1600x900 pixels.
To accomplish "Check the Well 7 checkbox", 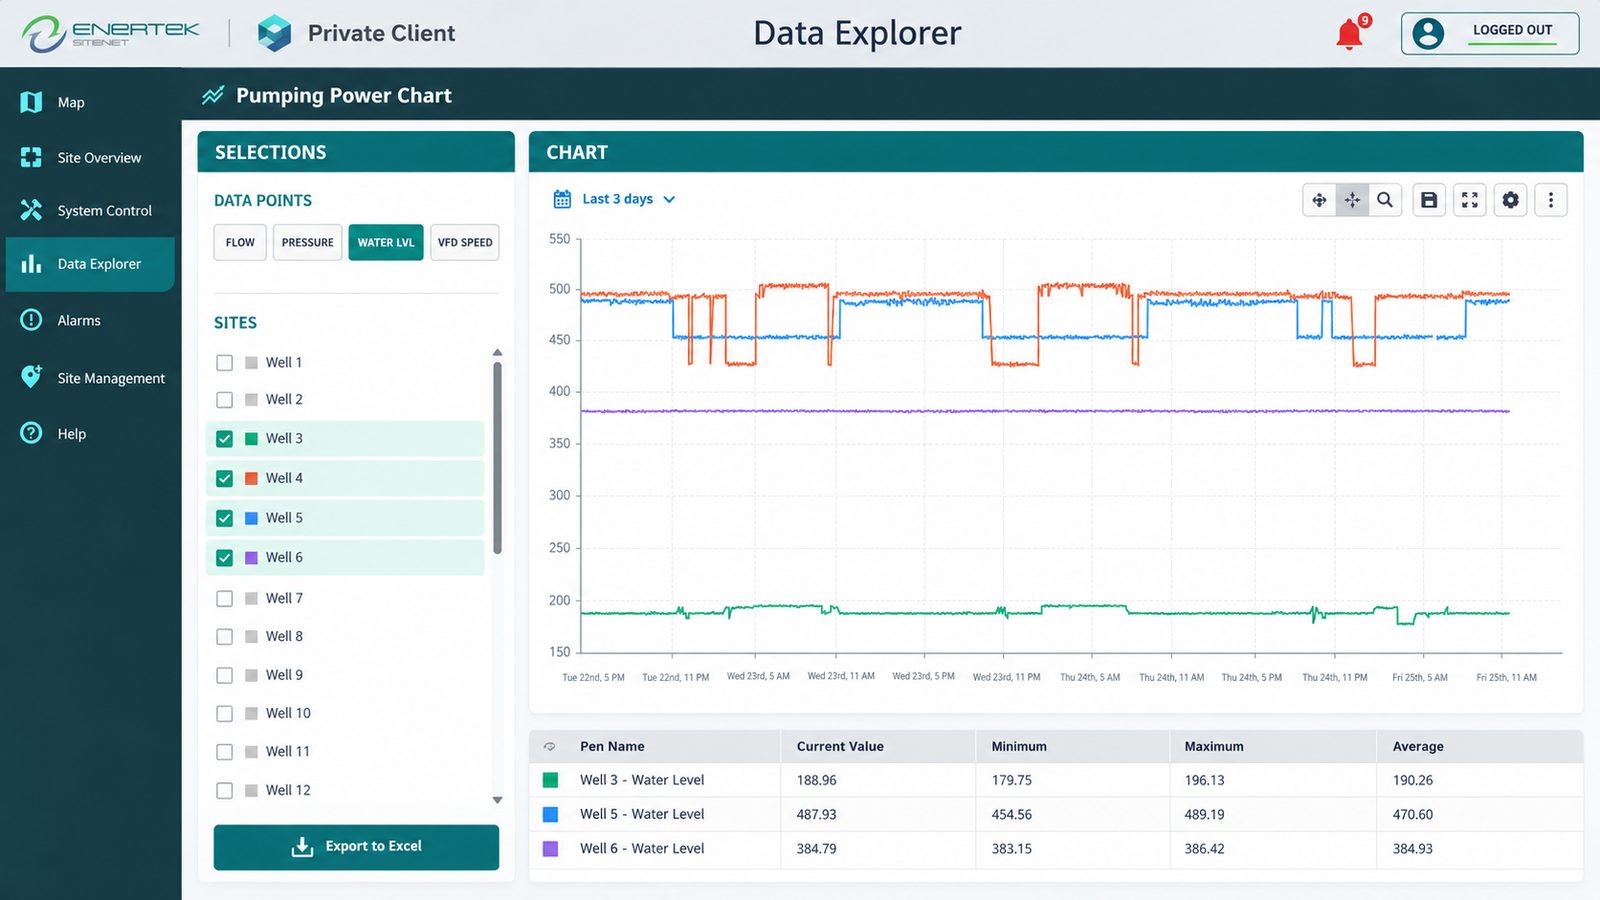I will coord(224,599).
